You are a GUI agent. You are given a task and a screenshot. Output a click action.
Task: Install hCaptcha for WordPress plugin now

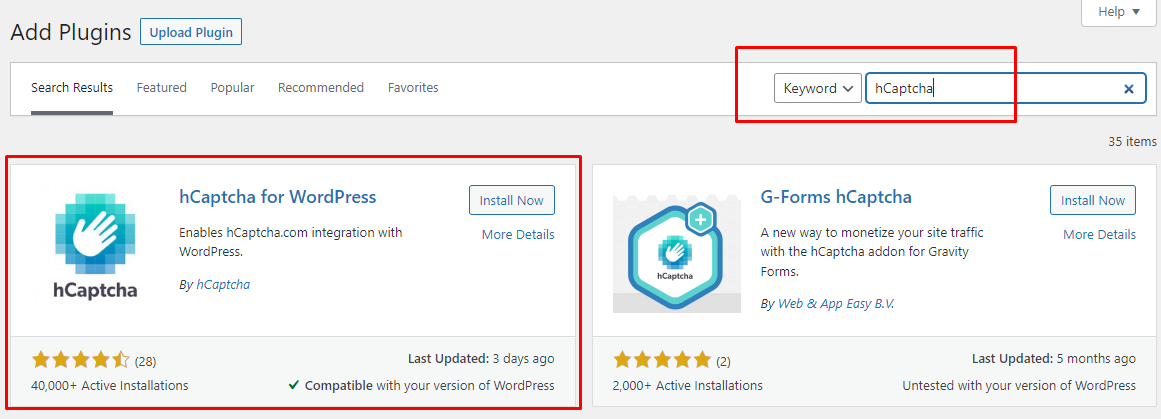coord(512,200)
